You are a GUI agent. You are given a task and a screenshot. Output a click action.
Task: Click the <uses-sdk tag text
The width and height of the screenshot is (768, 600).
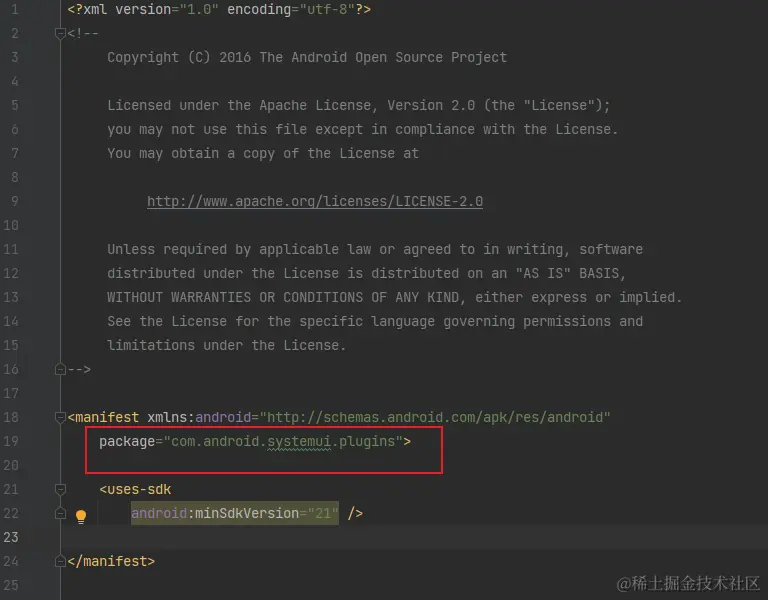135,489
